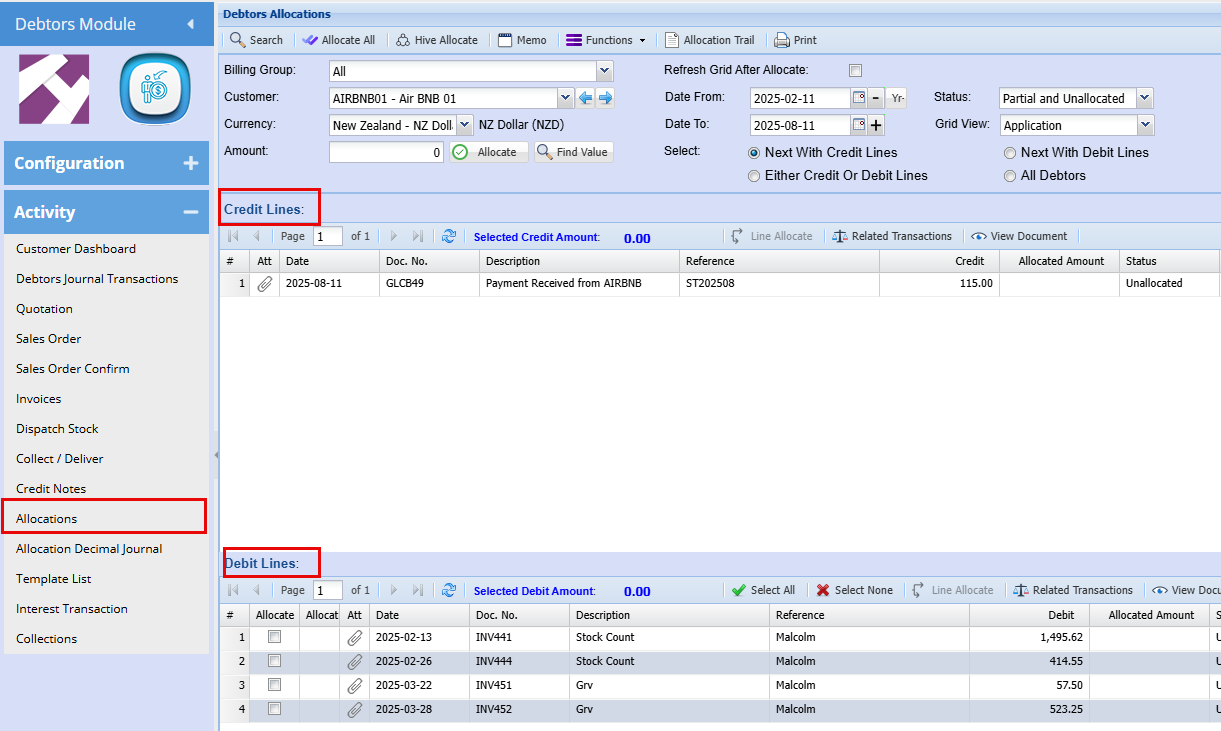Tick the Allocate checkbox for INV444
This screenshot has width=1221, height=731.
pos(275,661)
